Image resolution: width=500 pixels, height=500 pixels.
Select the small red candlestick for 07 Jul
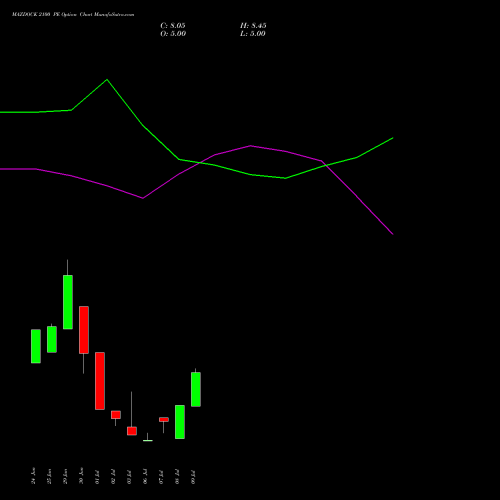tap(164, 419)
